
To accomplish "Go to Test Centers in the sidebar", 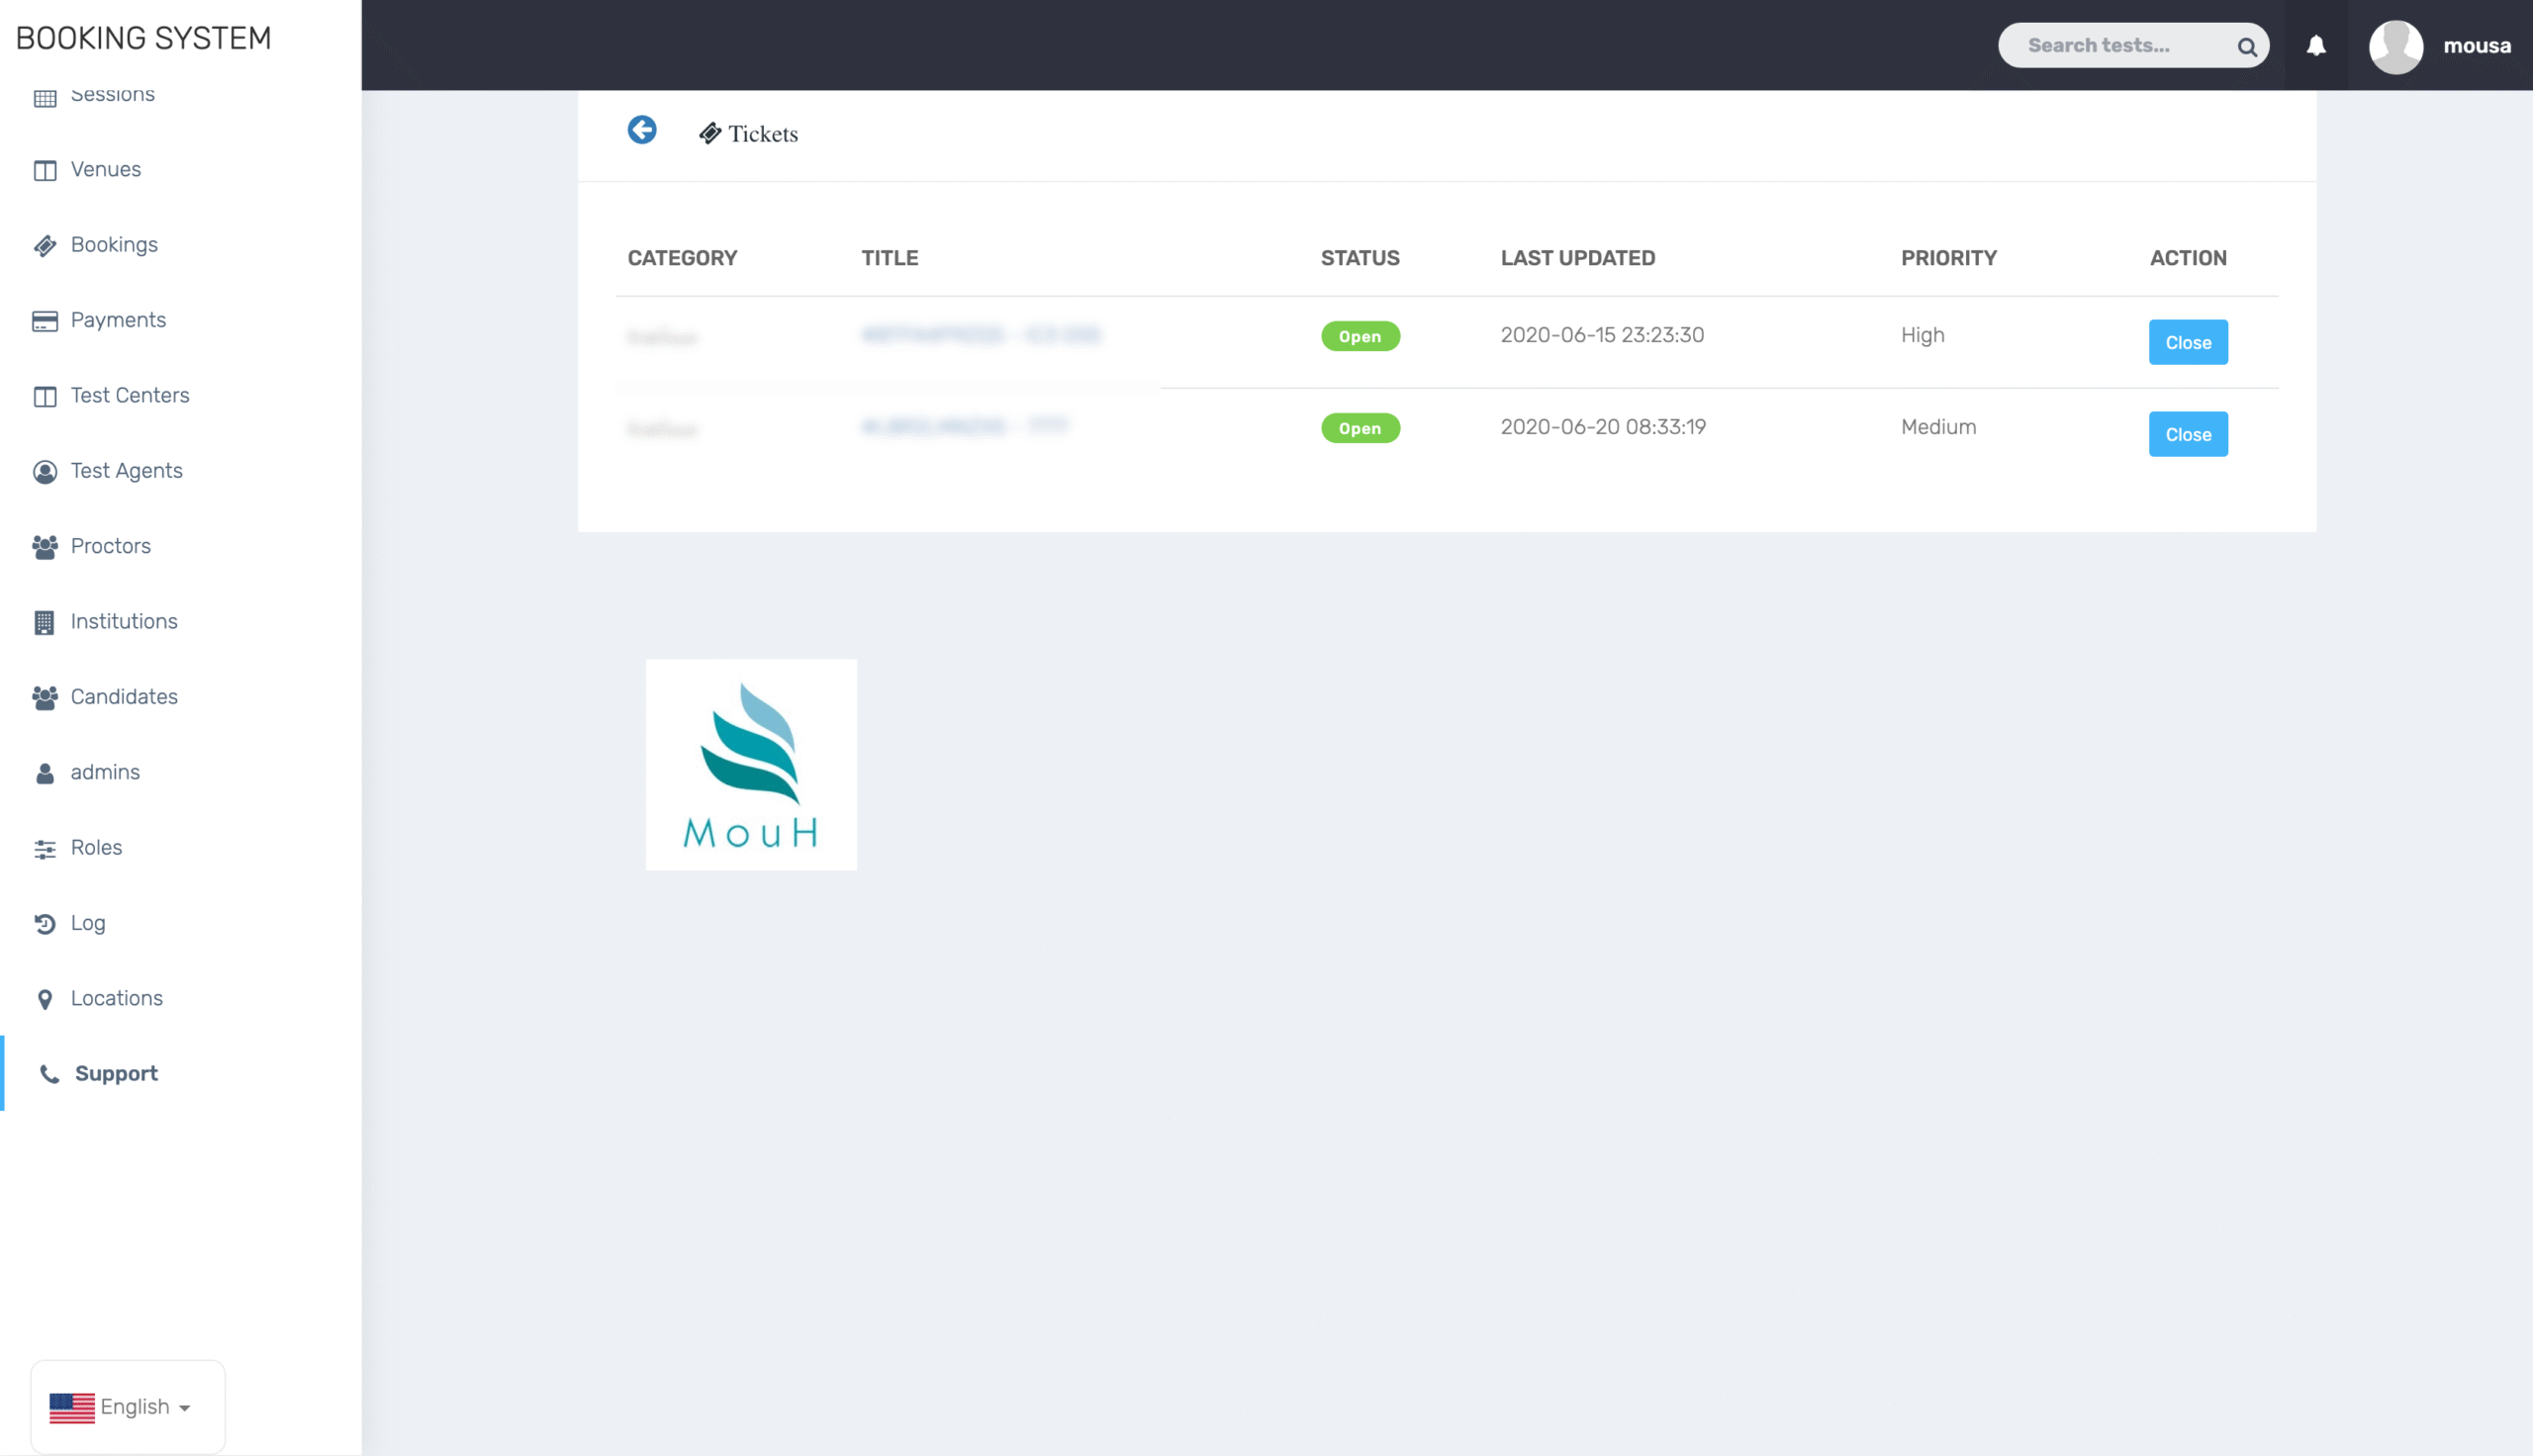I will [x=130, y=395].
